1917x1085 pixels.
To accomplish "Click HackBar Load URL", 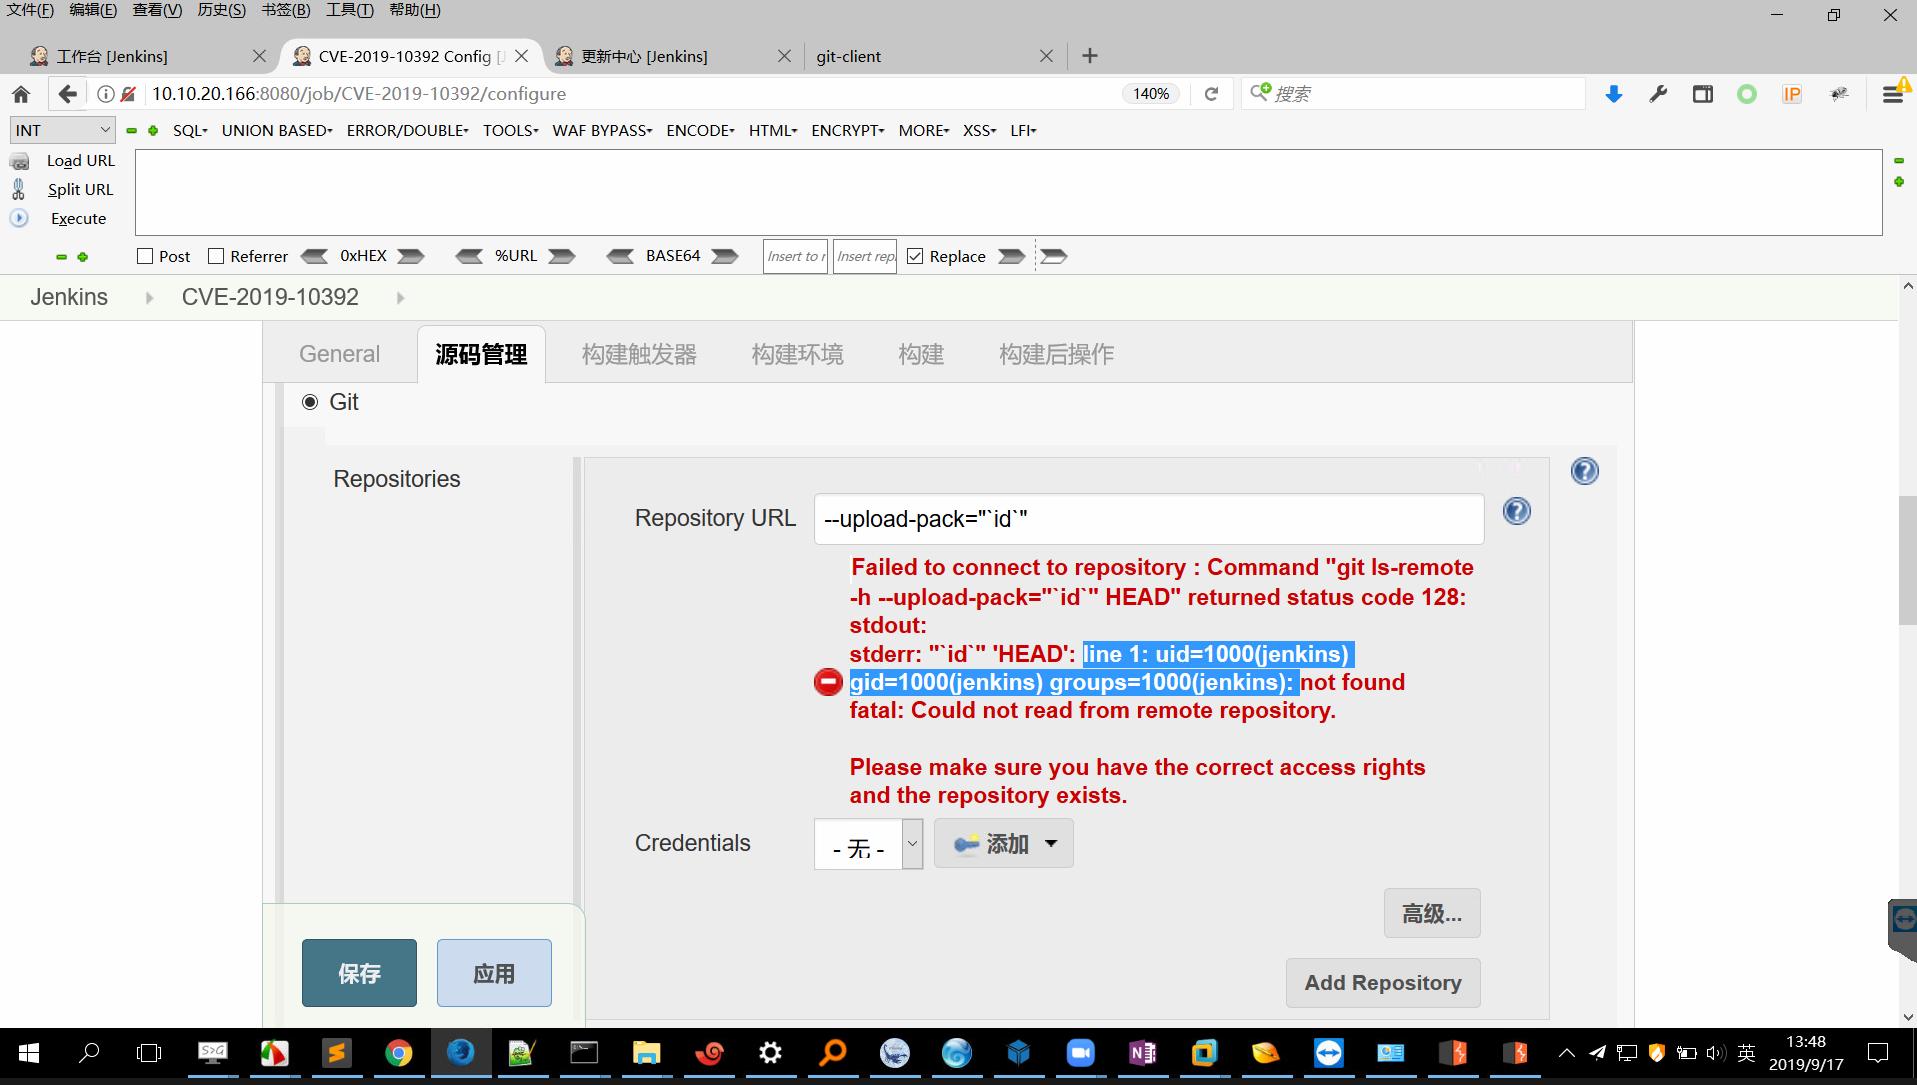I will pyautogui.click(x=80, y=160).
